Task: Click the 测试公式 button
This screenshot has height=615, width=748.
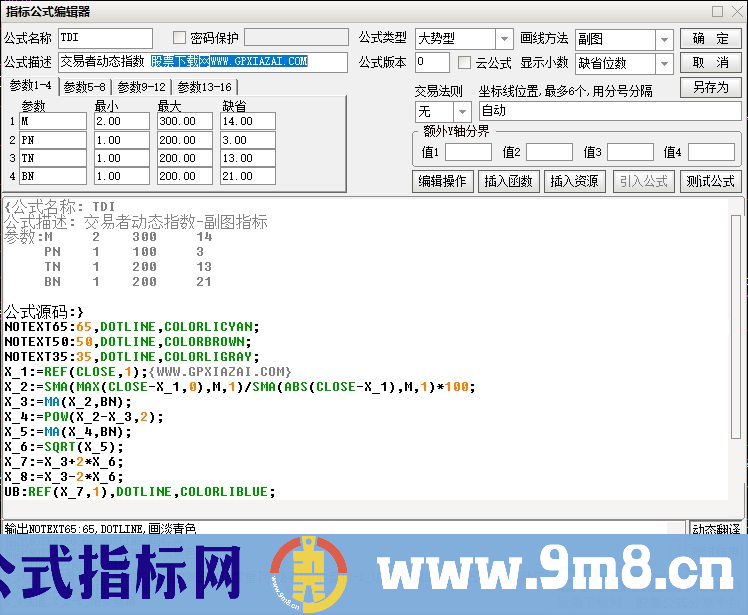Action: 710,181
